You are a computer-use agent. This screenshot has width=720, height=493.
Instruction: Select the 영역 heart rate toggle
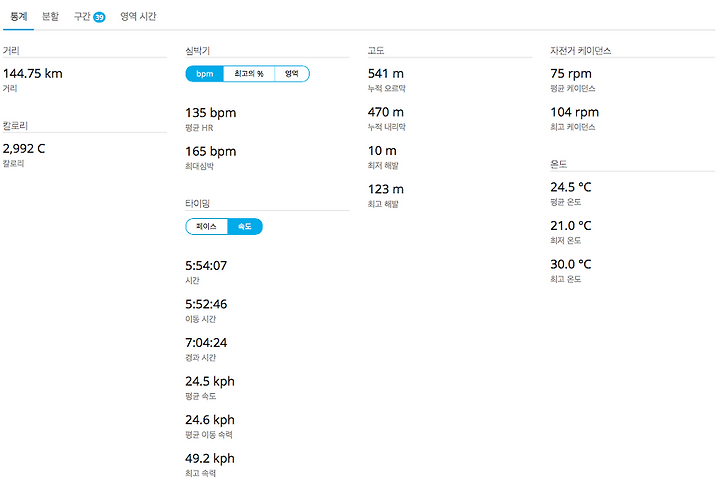click(x=292, y=74)
